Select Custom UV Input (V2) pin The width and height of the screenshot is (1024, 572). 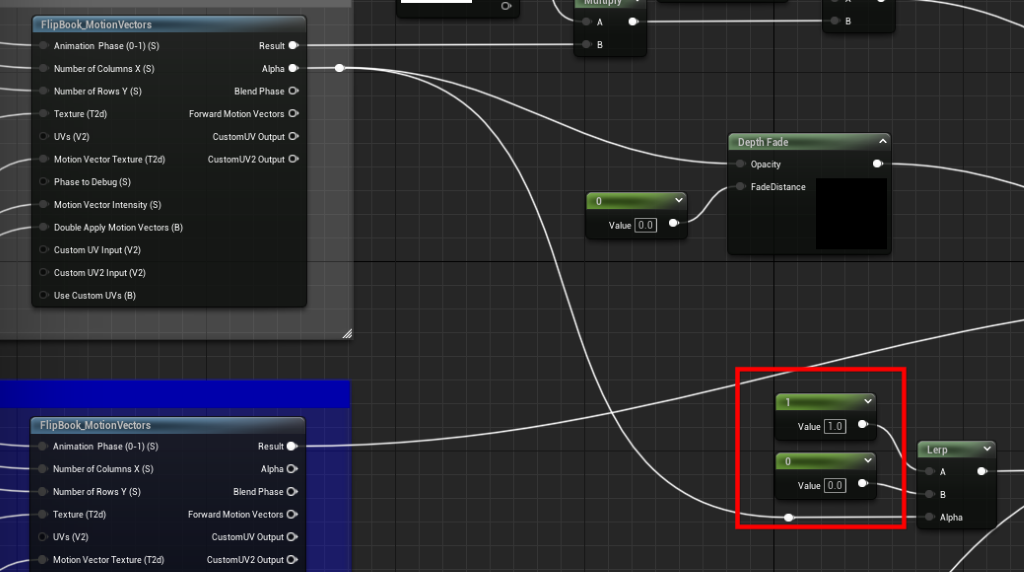tap(44, 249)
